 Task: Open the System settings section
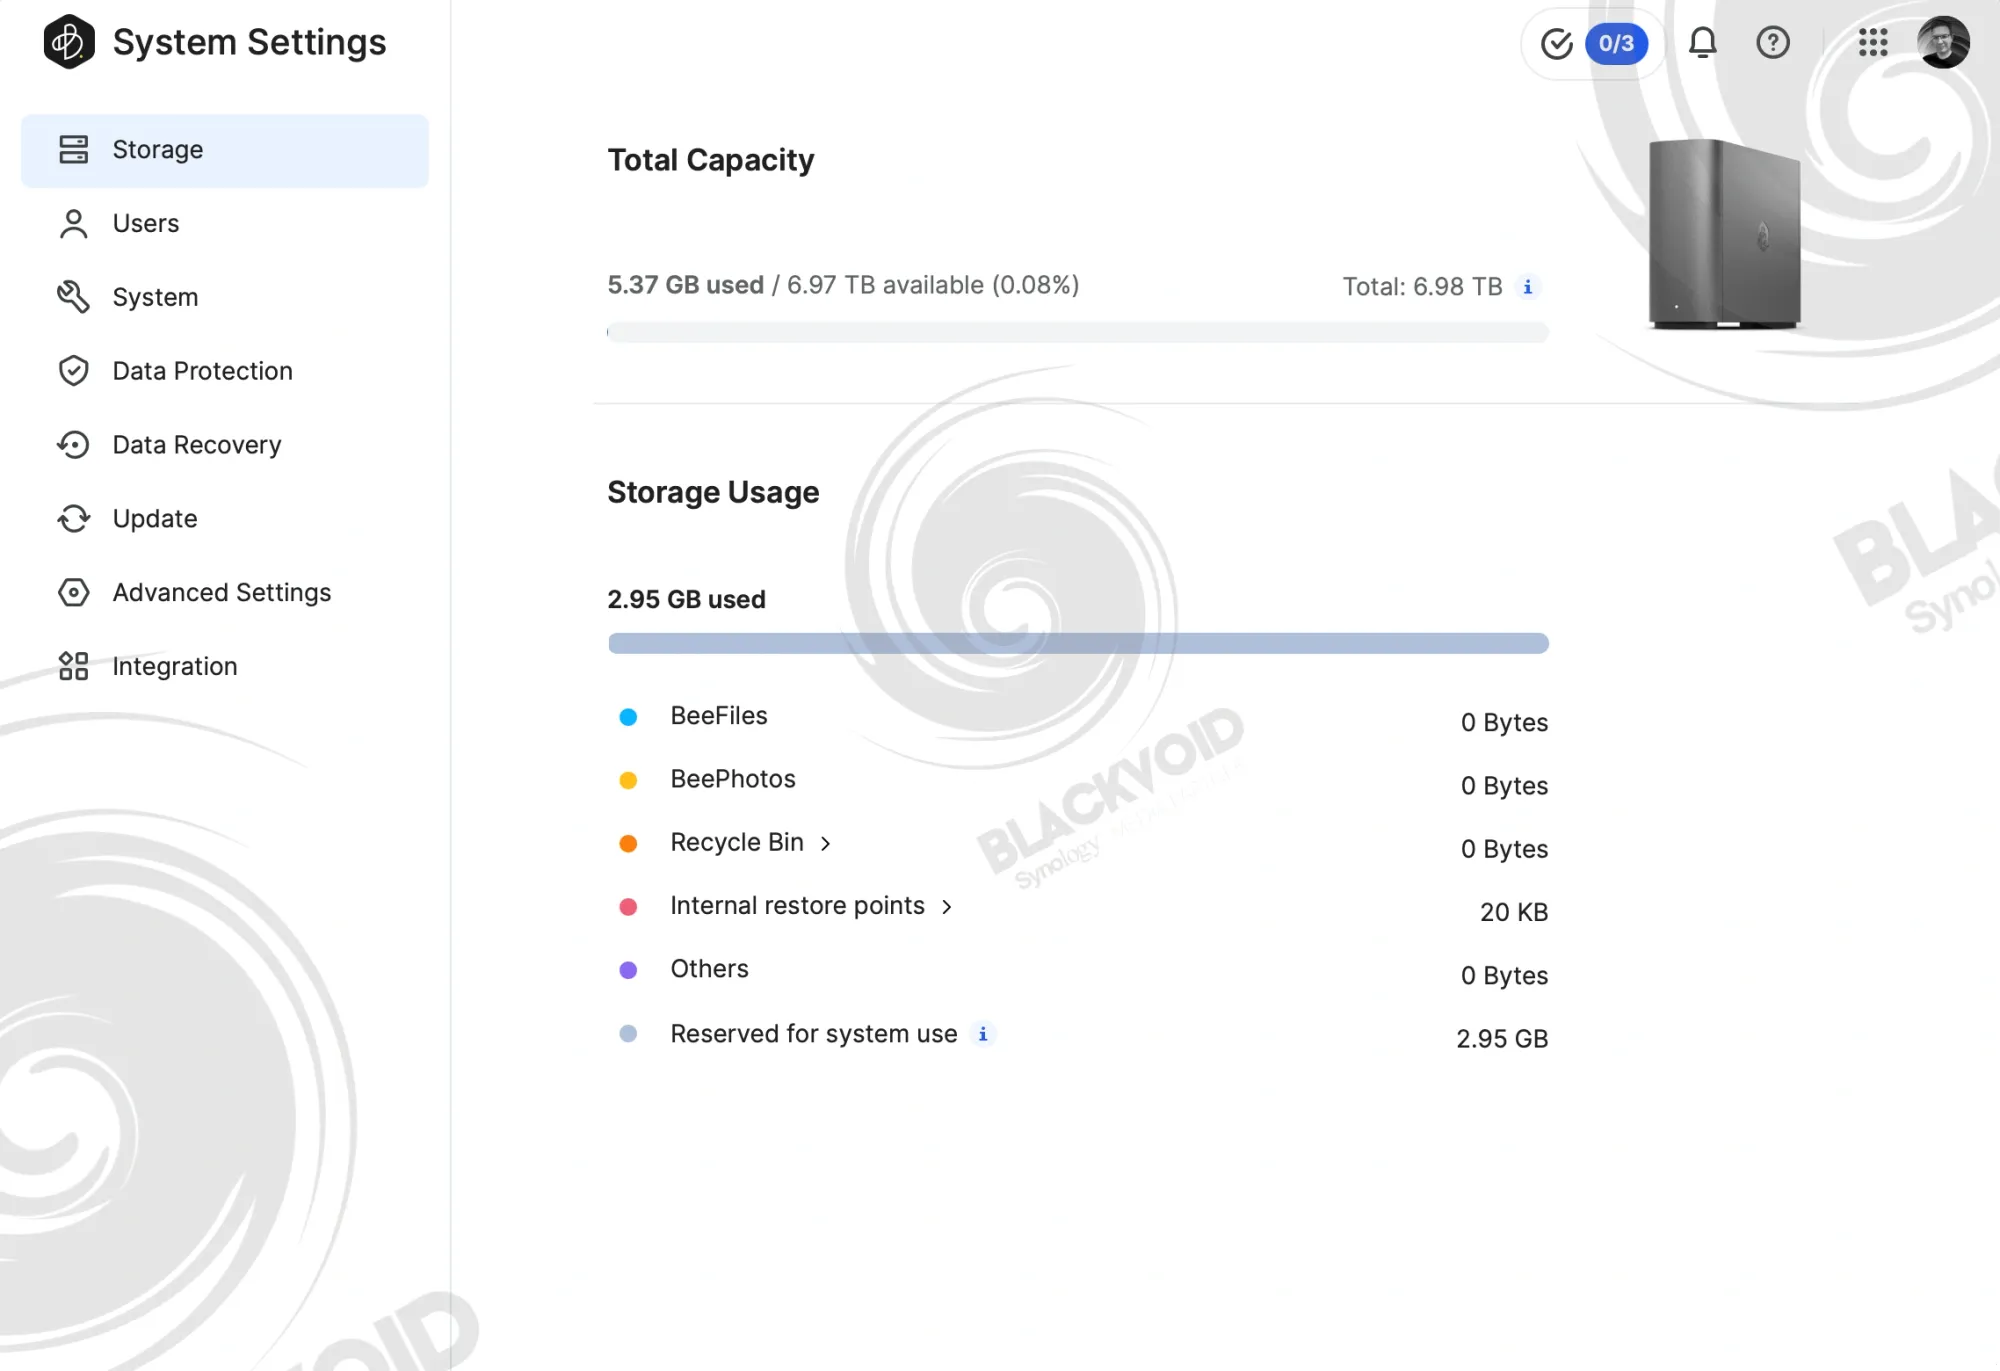pyautogui.click(x=225, y=297)
